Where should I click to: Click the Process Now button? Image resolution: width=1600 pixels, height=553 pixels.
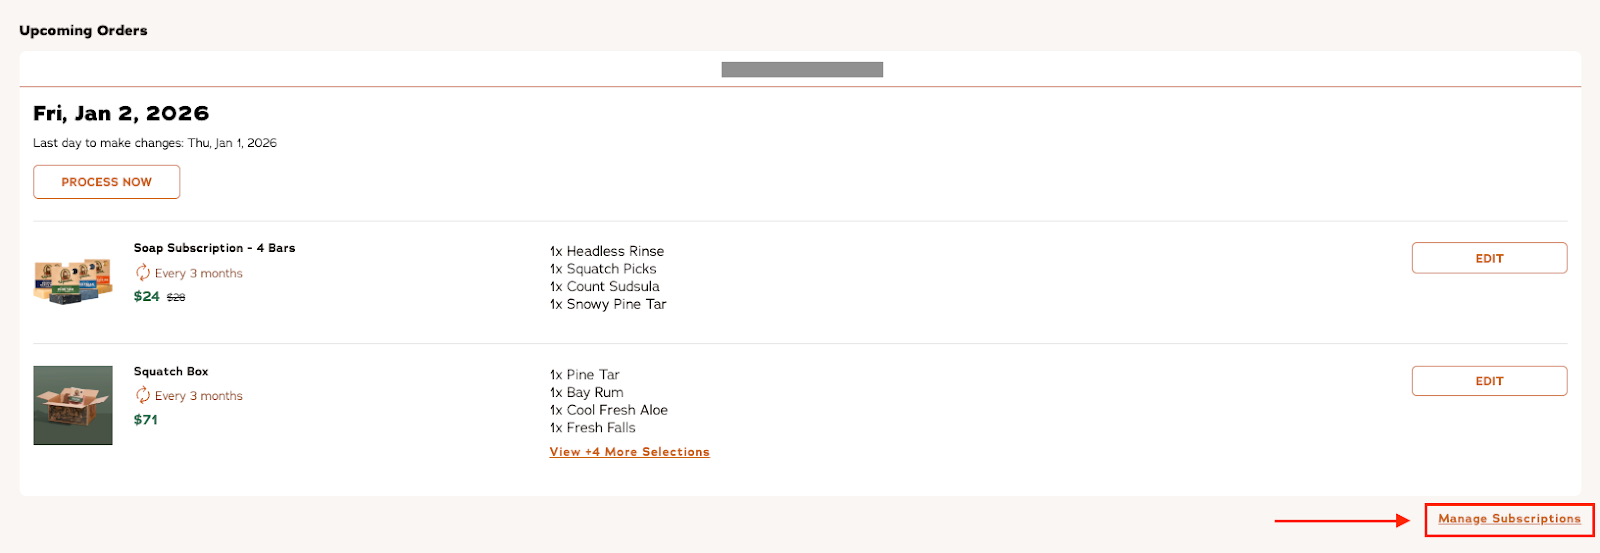pos(106,182)
